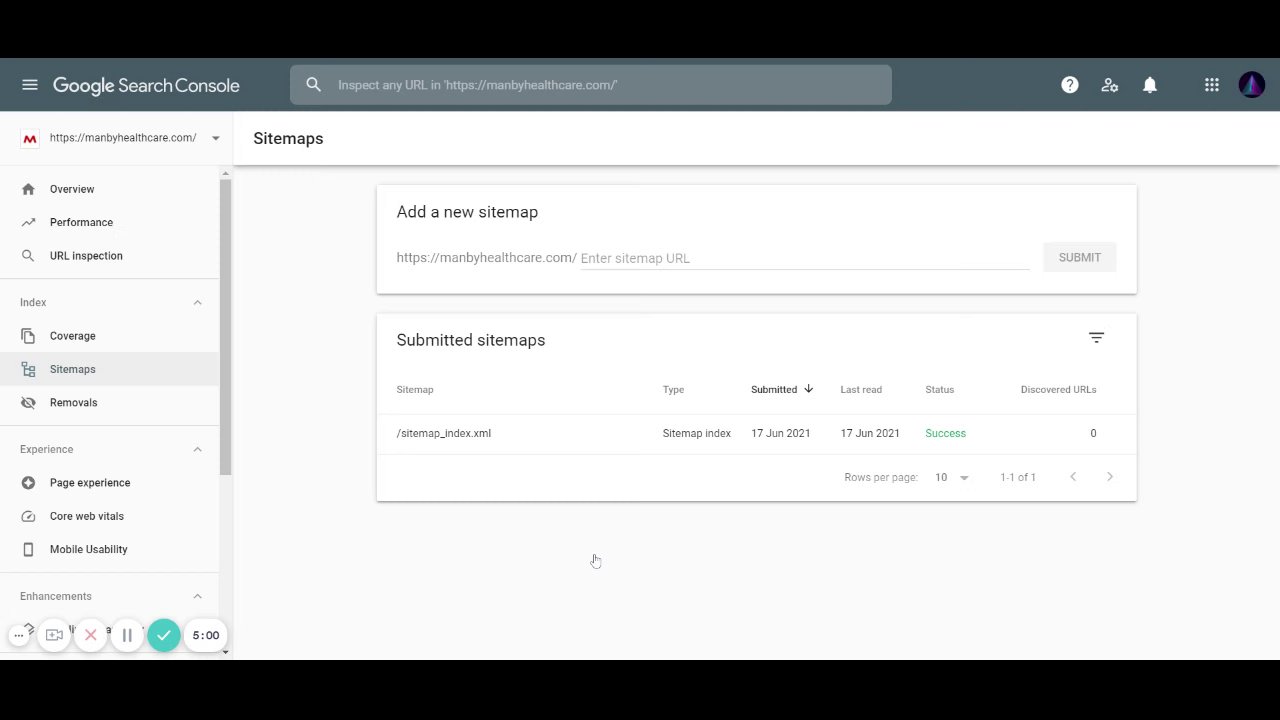
Task: Click the Coverage pages icon
Action: coord(28,336)
